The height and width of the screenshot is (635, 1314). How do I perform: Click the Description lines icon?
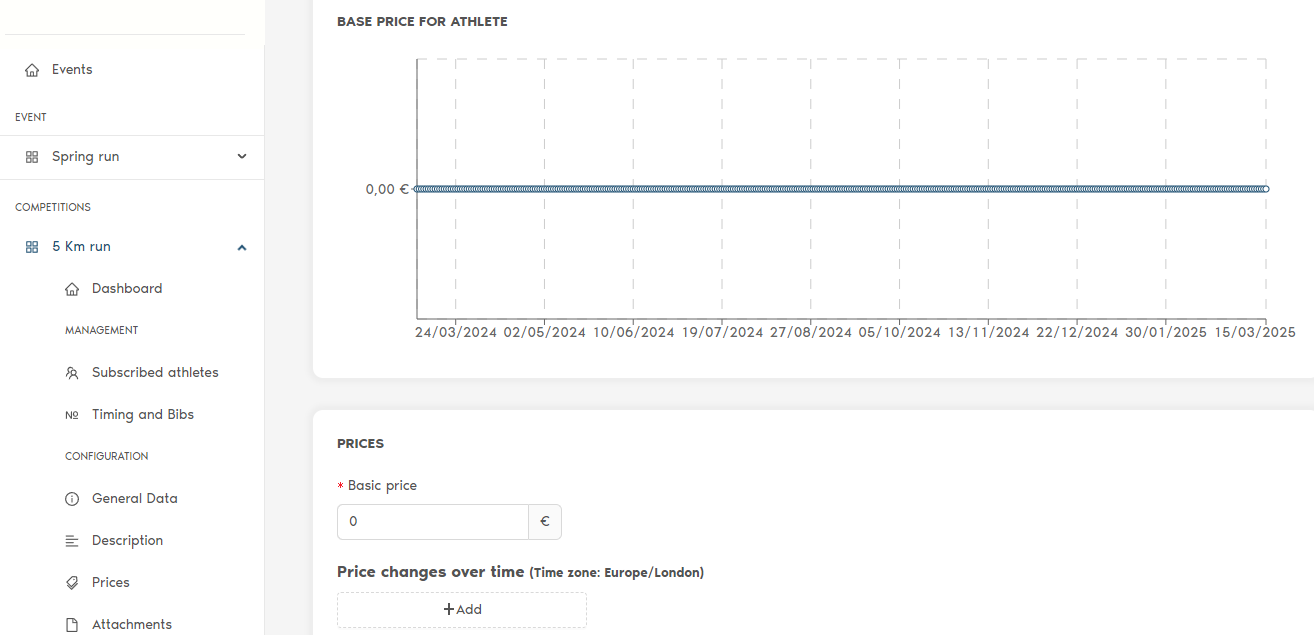[72, 541]
